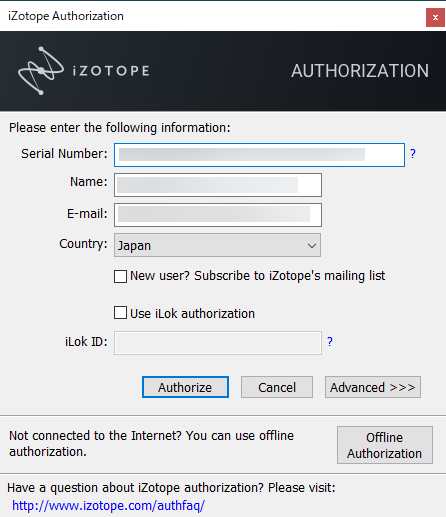446x517 pixels.
Task: Open the Country dropdown showing Japan
Action: point(217,245)
